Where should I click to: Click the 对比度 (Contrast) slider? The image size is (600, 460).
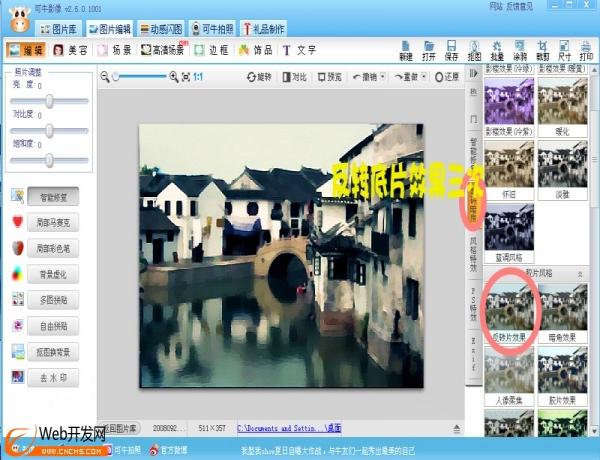point(48,129)
